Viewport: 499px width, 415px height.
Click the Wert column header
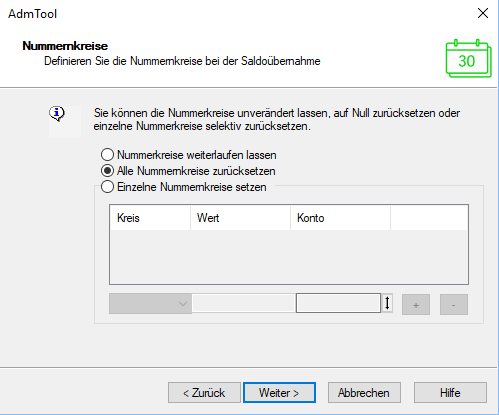pyautogui.click(x=240, y=218)
